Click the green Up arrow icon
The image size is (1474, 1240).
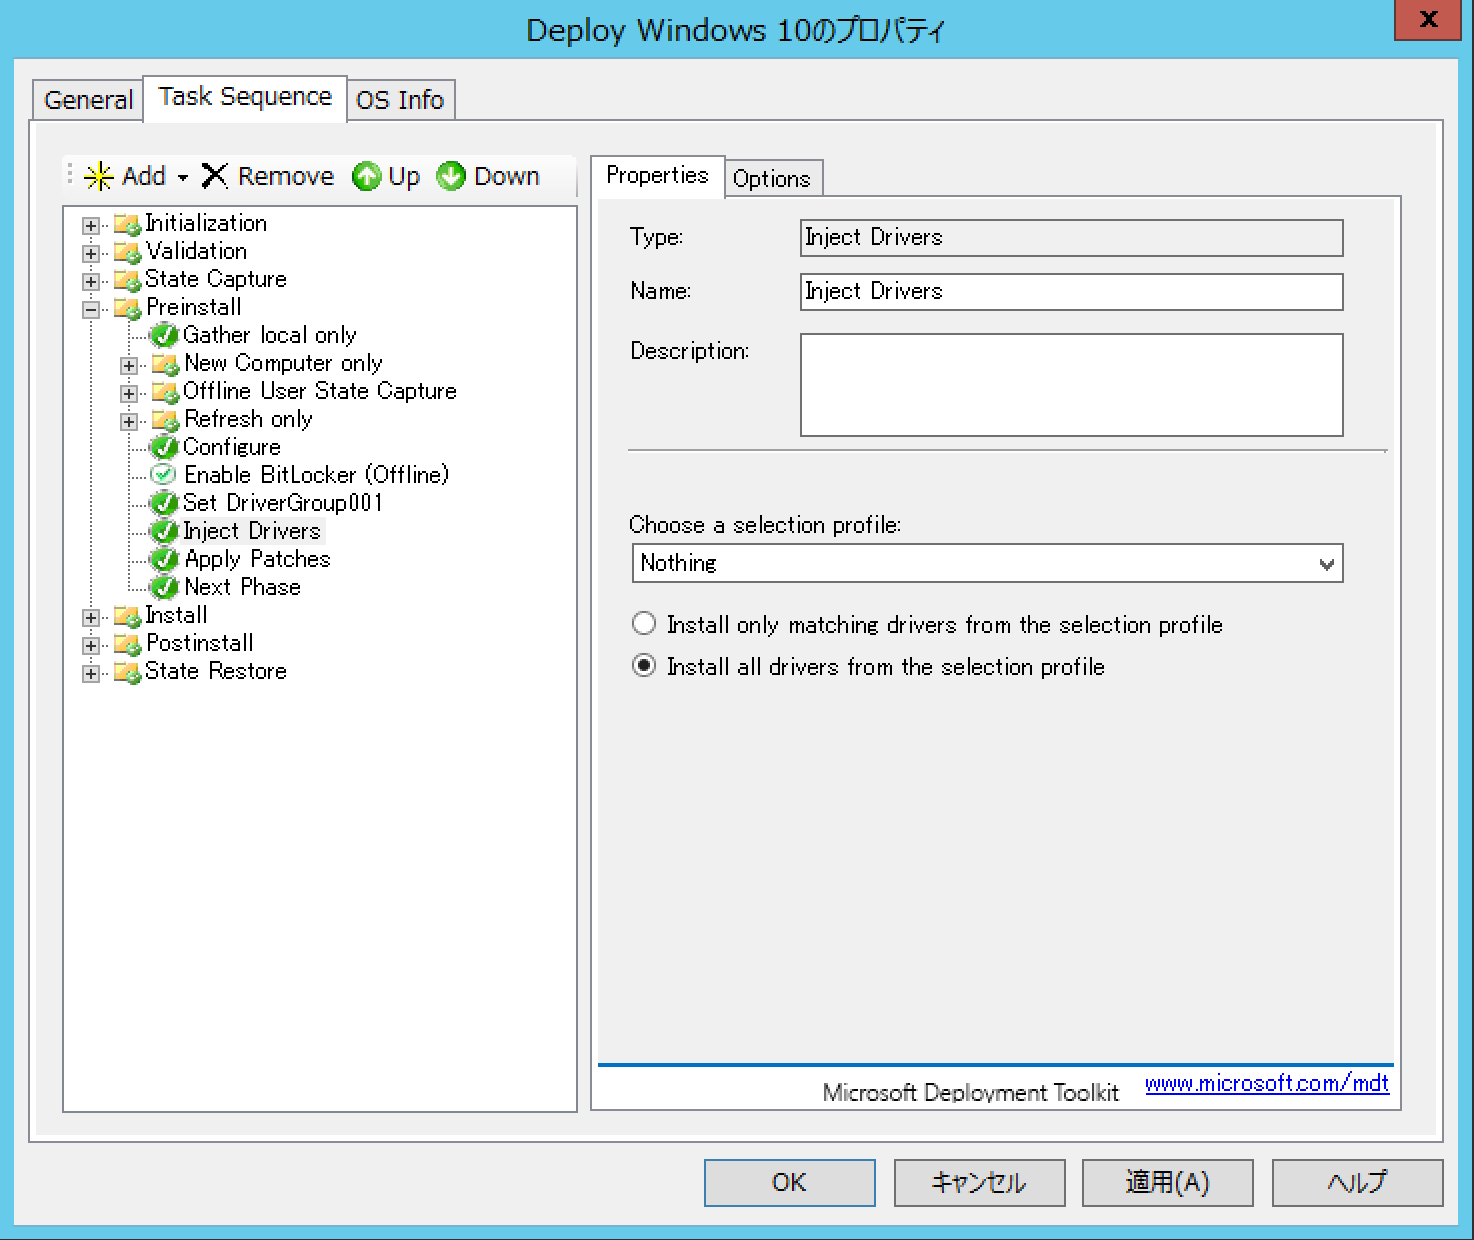click(x=367, y=177)
